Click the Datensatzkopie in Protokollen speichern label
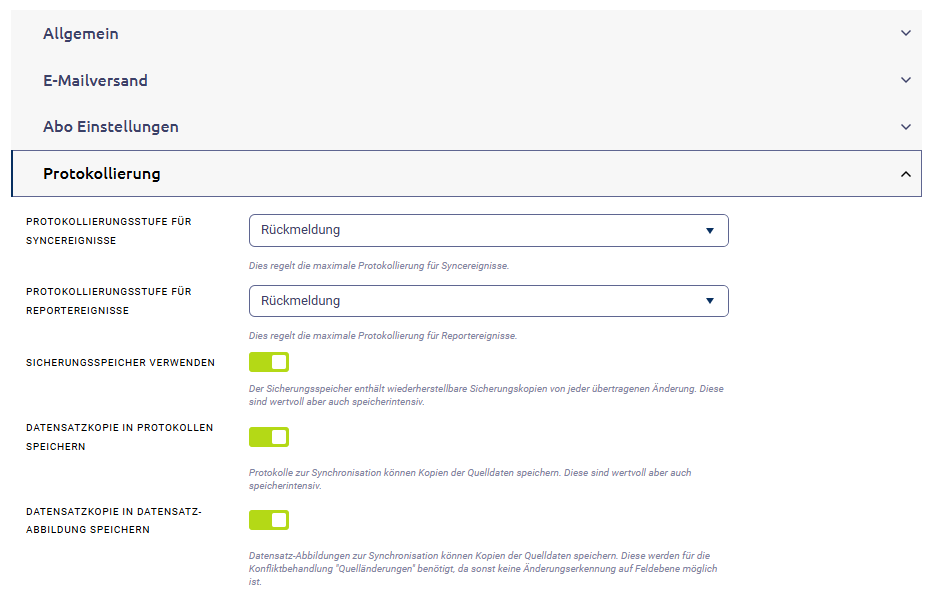 (121, 437)
